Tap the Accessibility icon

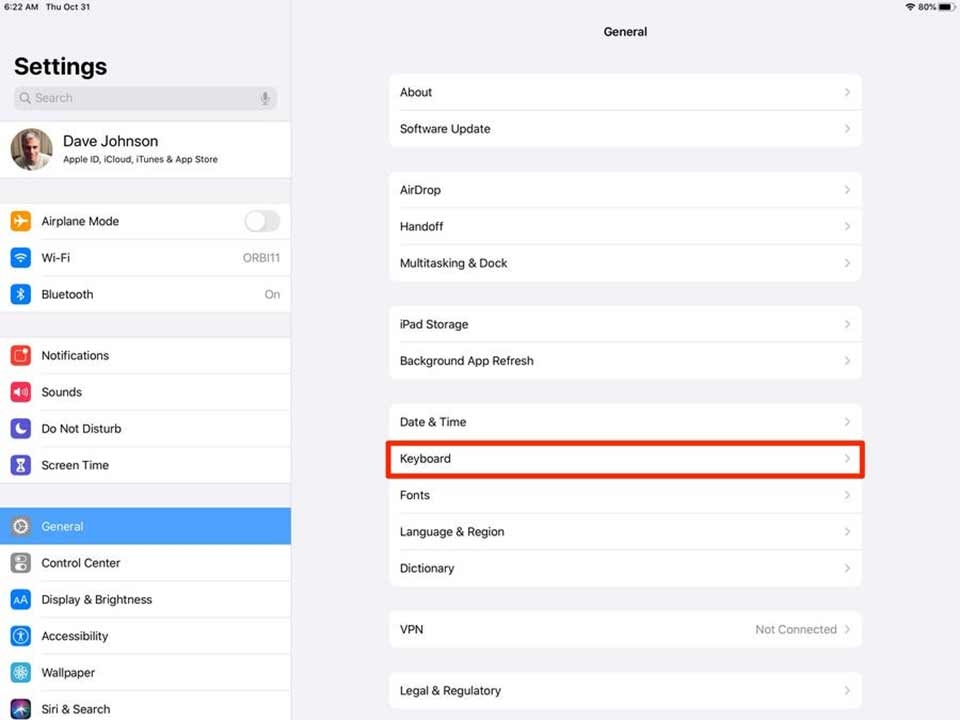[21, 636]
